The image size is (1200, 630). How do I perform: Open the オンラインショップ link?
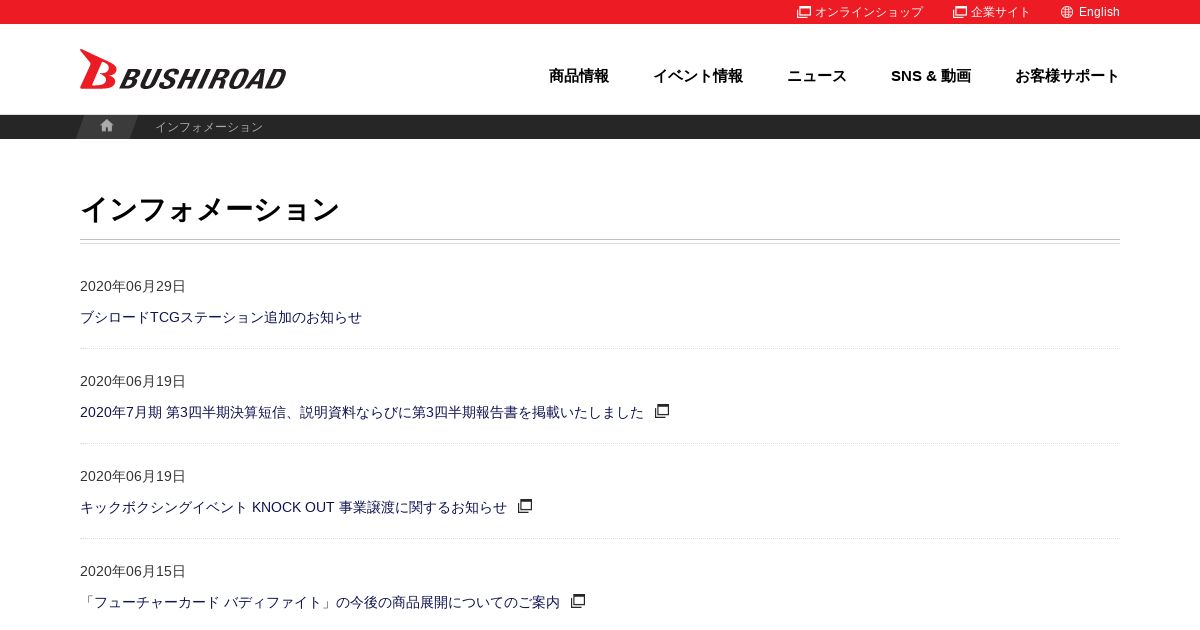click(860, 12)
